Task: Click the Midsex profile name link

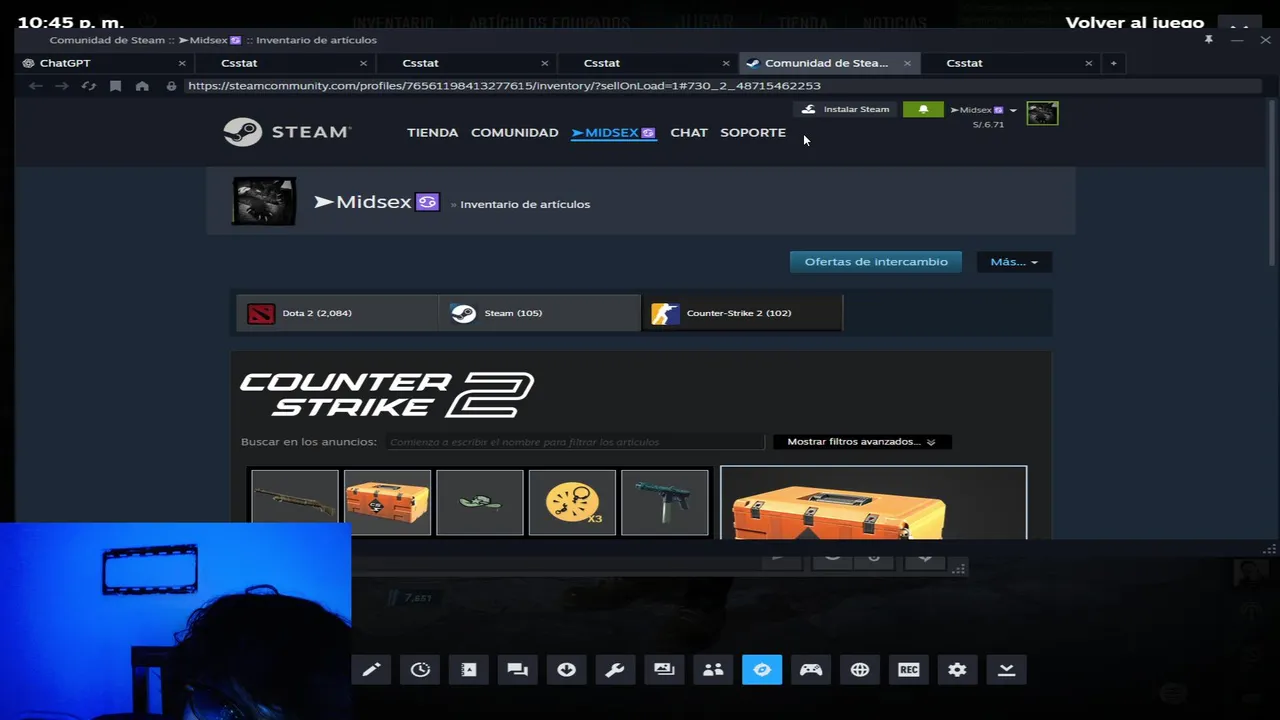Action: coord(376,202)
